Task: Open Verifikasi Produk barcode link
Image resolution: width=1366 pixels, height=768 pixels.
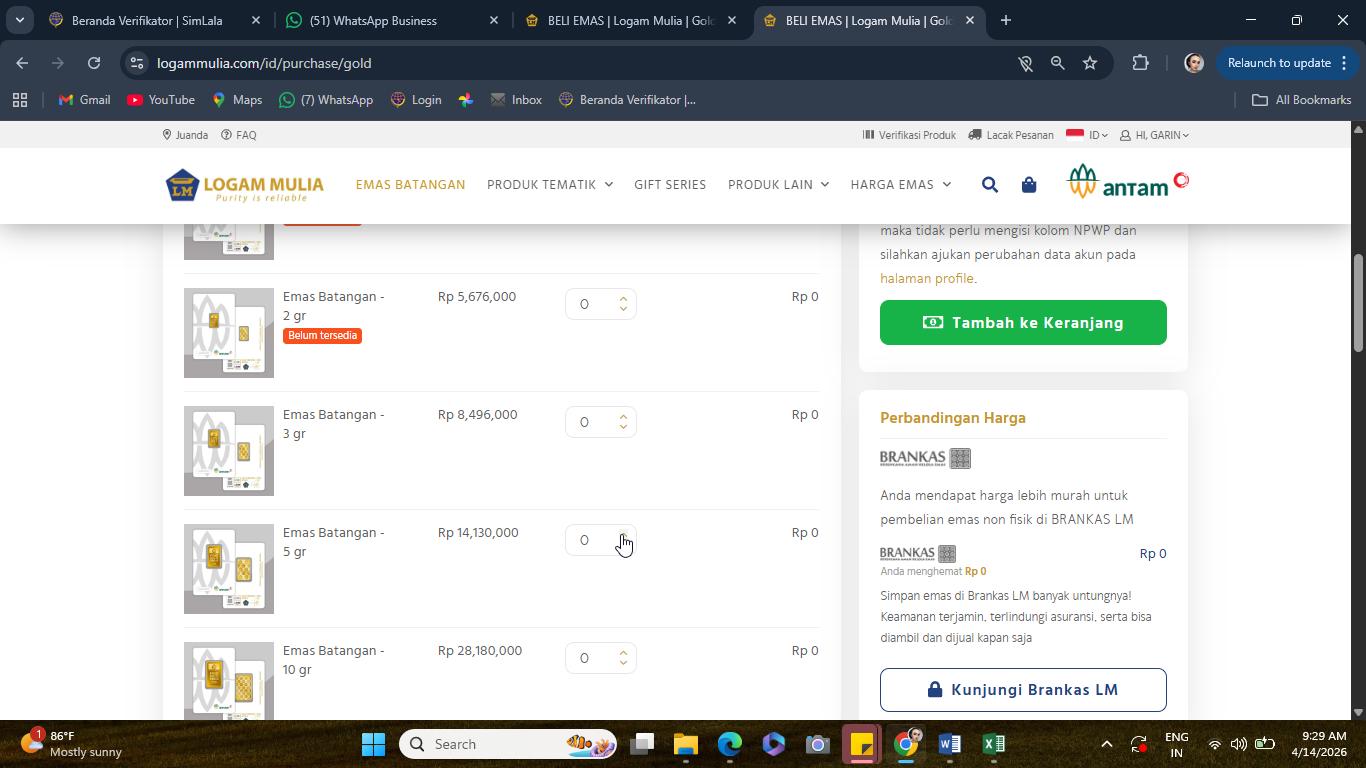Action: pos(909,135)
